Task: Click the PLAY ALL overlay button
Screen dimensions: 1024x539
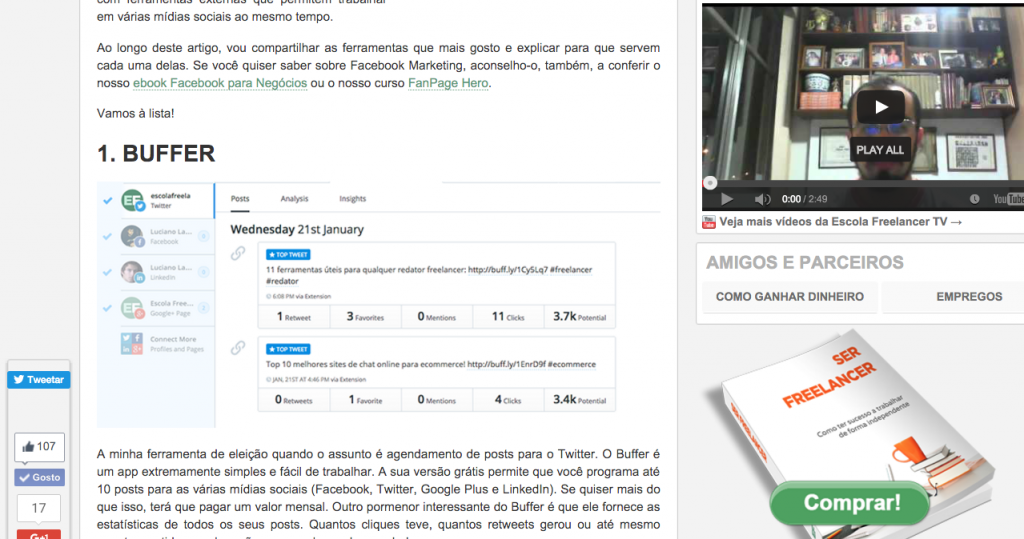Action: (880, 150)
